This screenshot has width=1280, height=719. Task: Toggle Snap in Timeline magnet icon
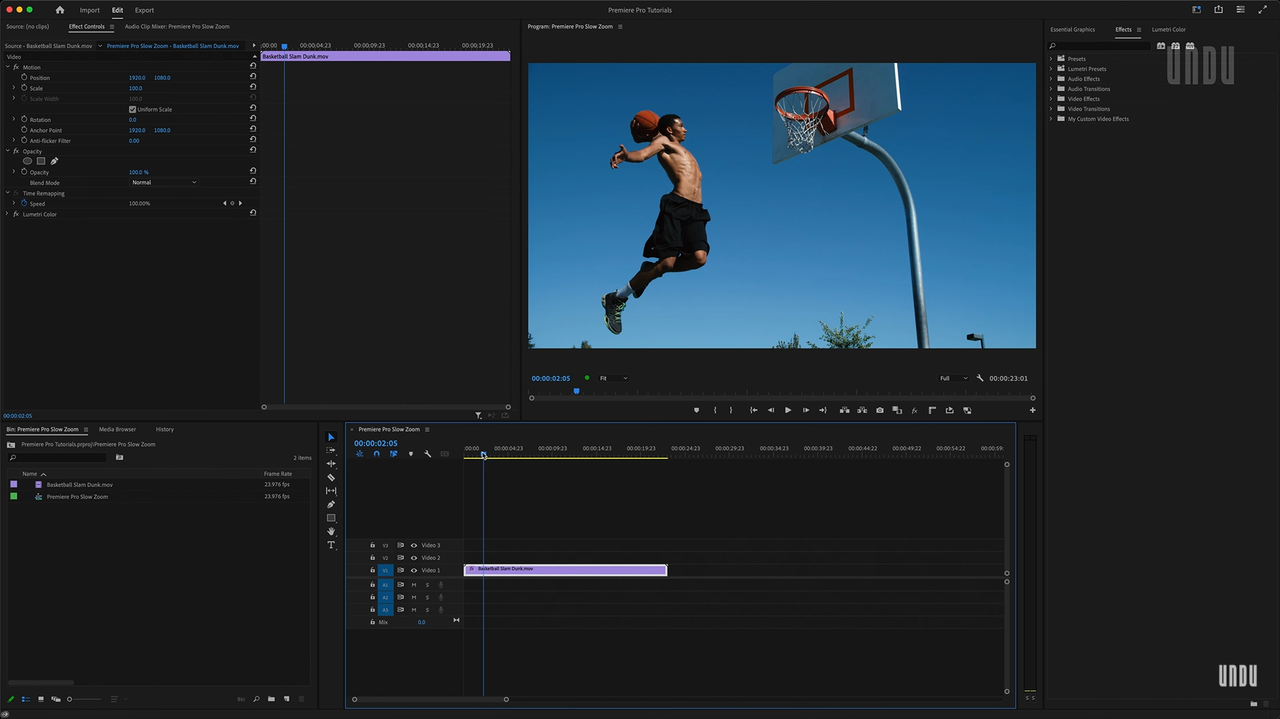point(377,454)
